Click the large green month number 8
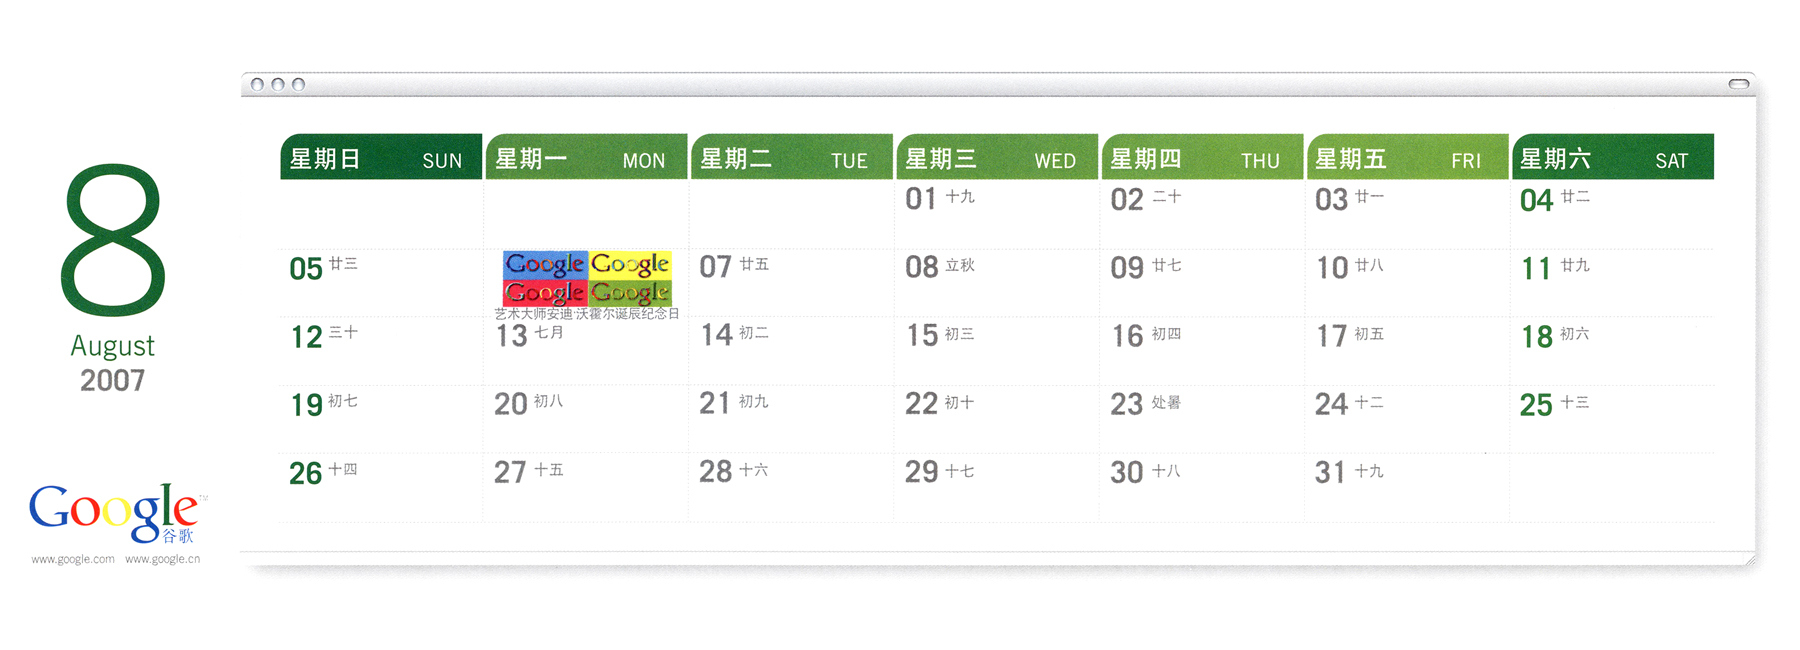The height and width of the screenshot is (650, 1800). pyautogui.click(x=113, y=240)
